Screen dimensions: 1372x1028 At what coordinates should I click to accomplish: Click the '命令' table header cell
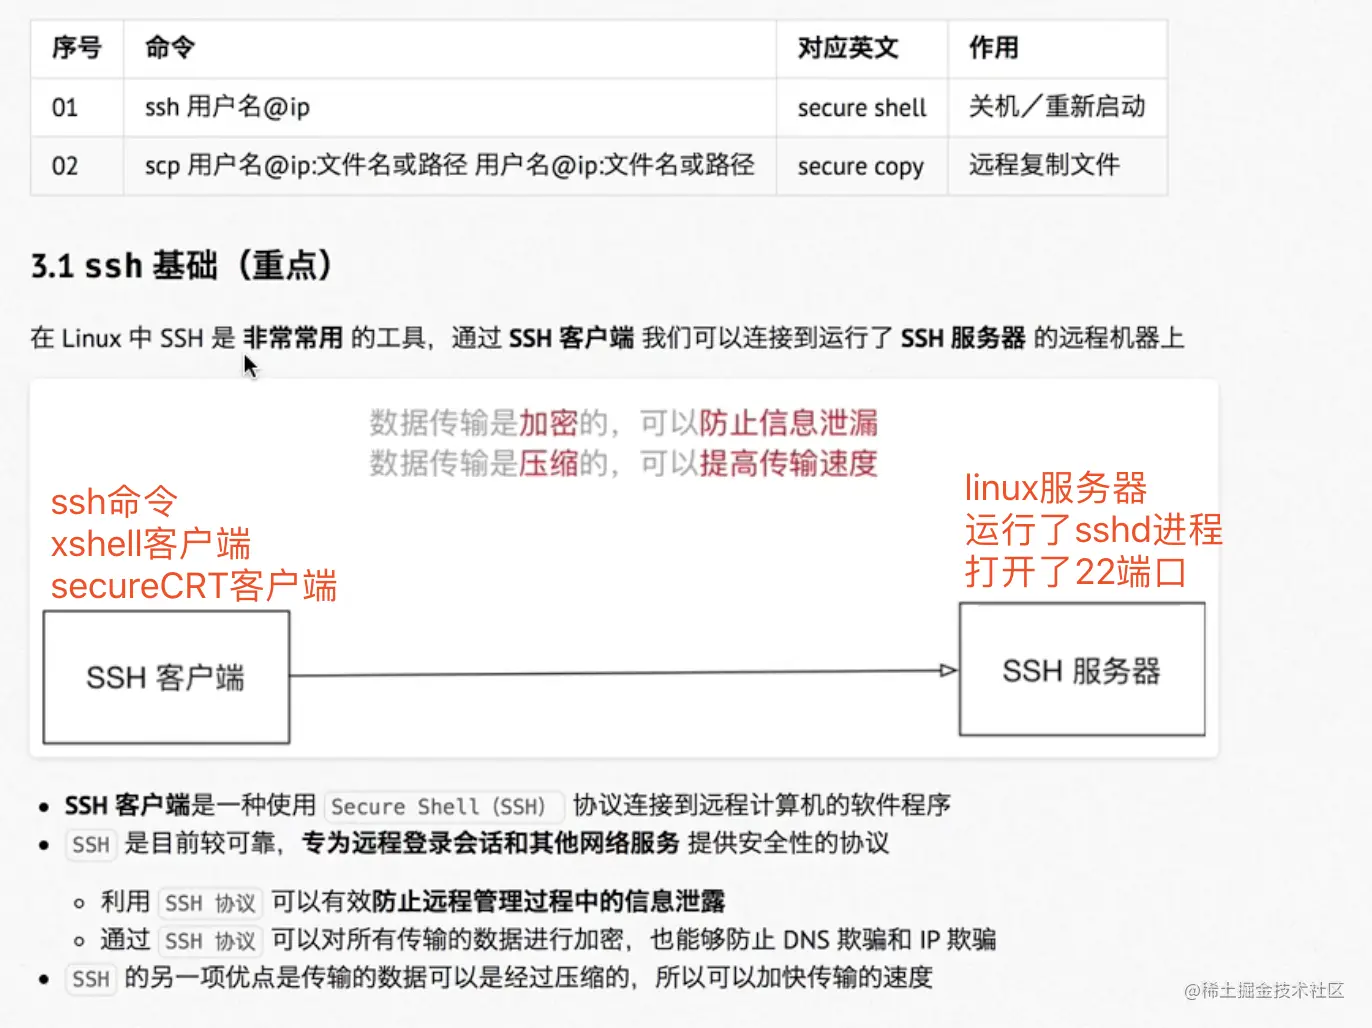[450, 48]
